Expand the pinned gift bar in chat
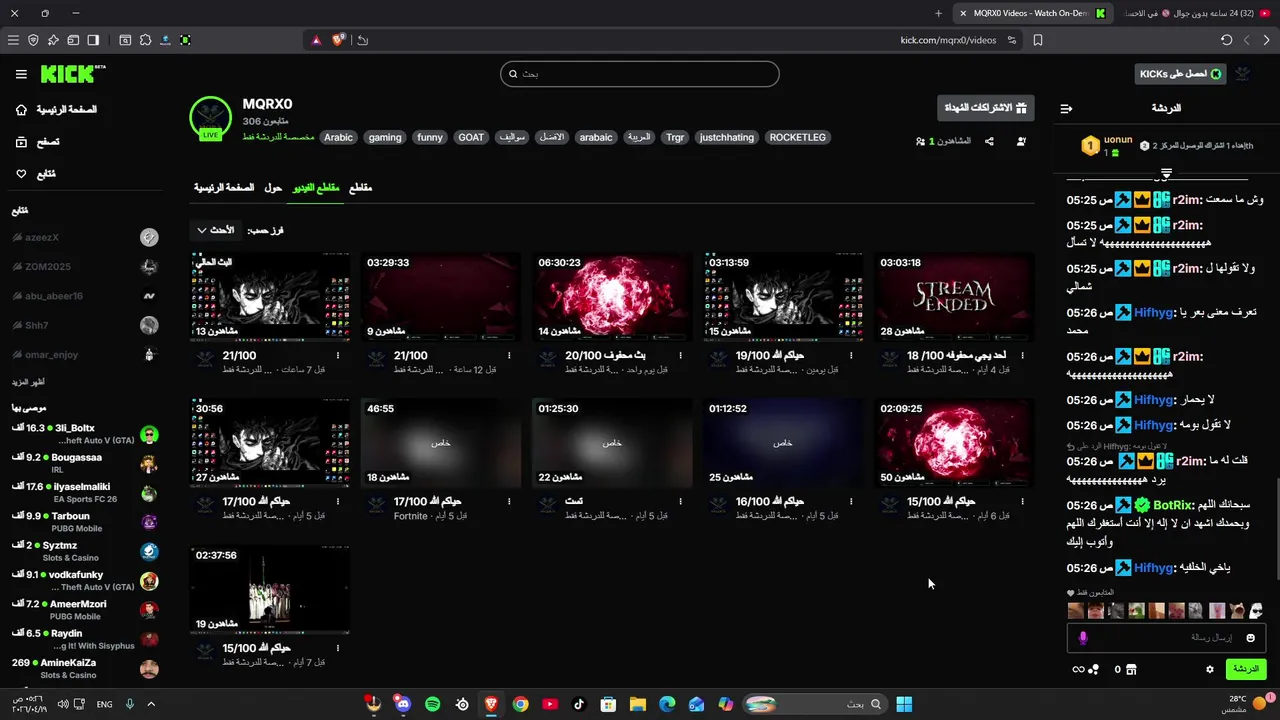This screenshot has width=1280, height=720. point(1166,174)
